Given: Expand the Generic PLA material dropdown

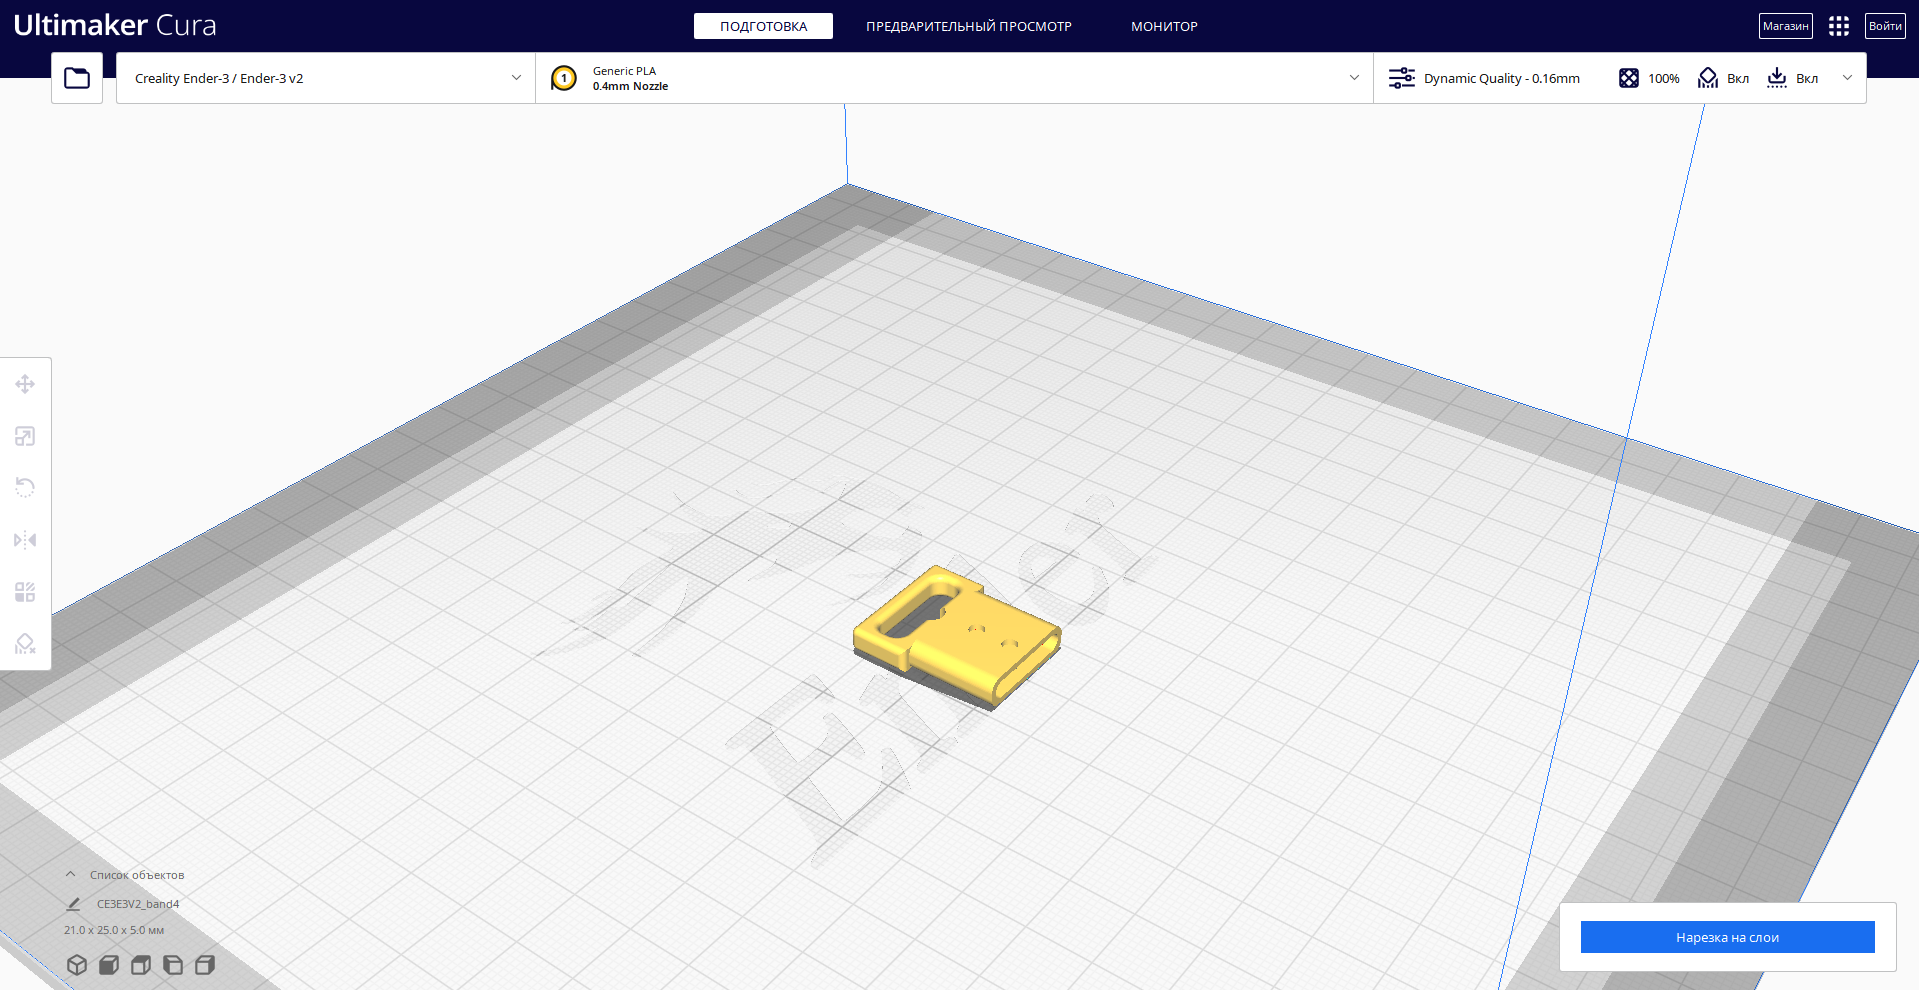Looking at the screenshot, I should tap(955, 78).
